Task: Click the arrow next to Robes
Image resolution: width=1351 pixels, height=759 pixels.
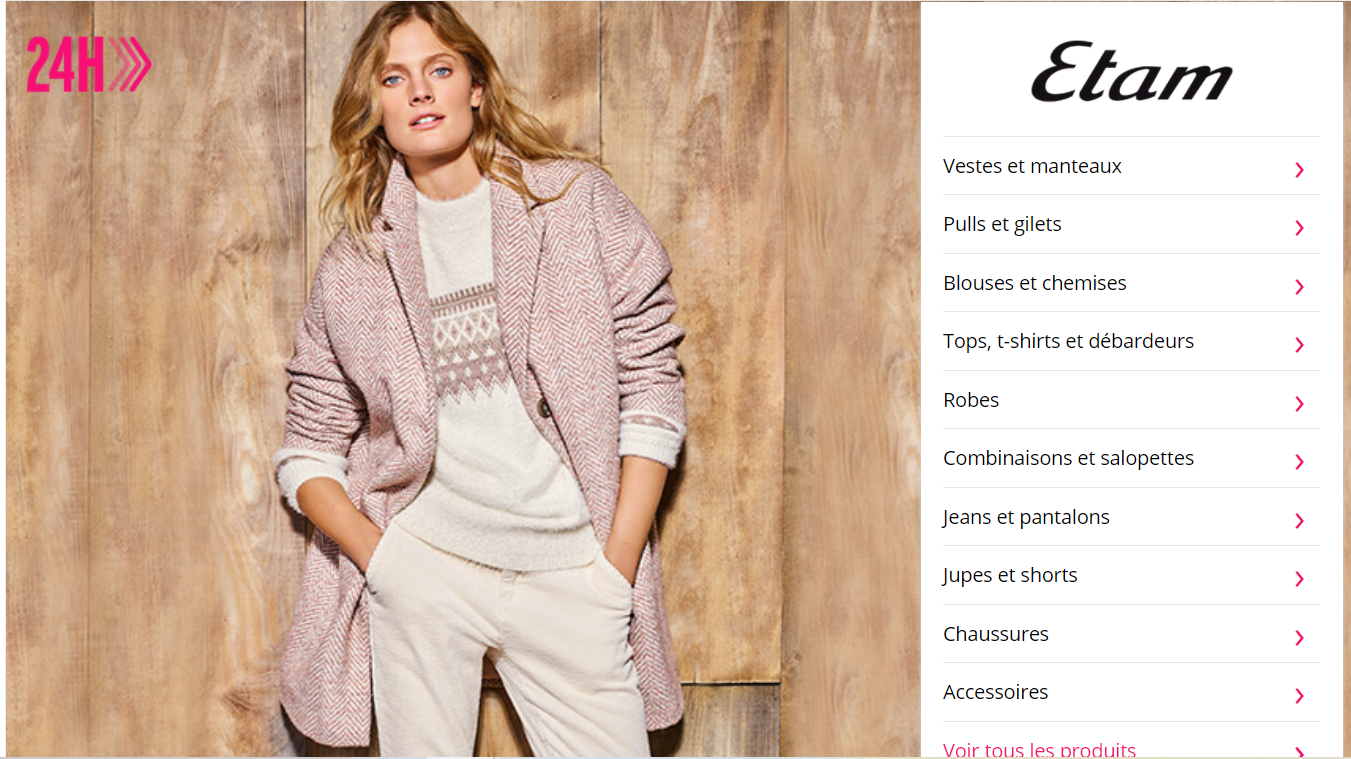Action: tap(1299, 404)
